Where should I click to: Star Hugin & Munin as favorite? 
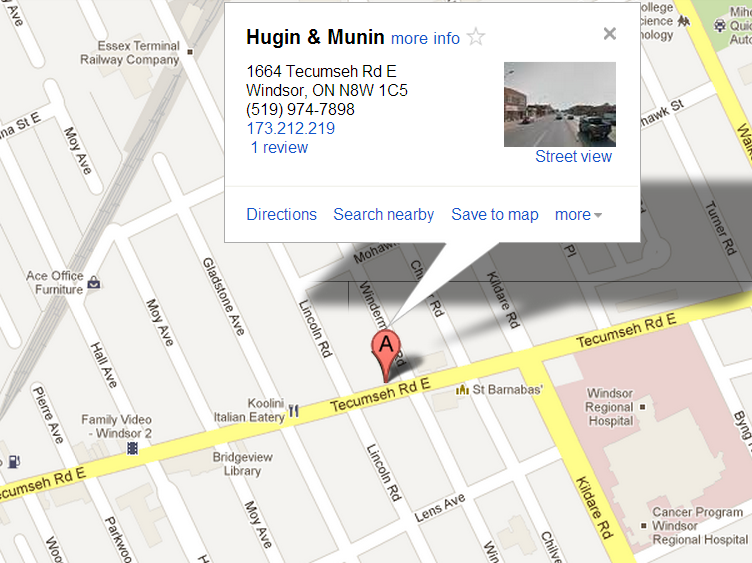[476, 37]
